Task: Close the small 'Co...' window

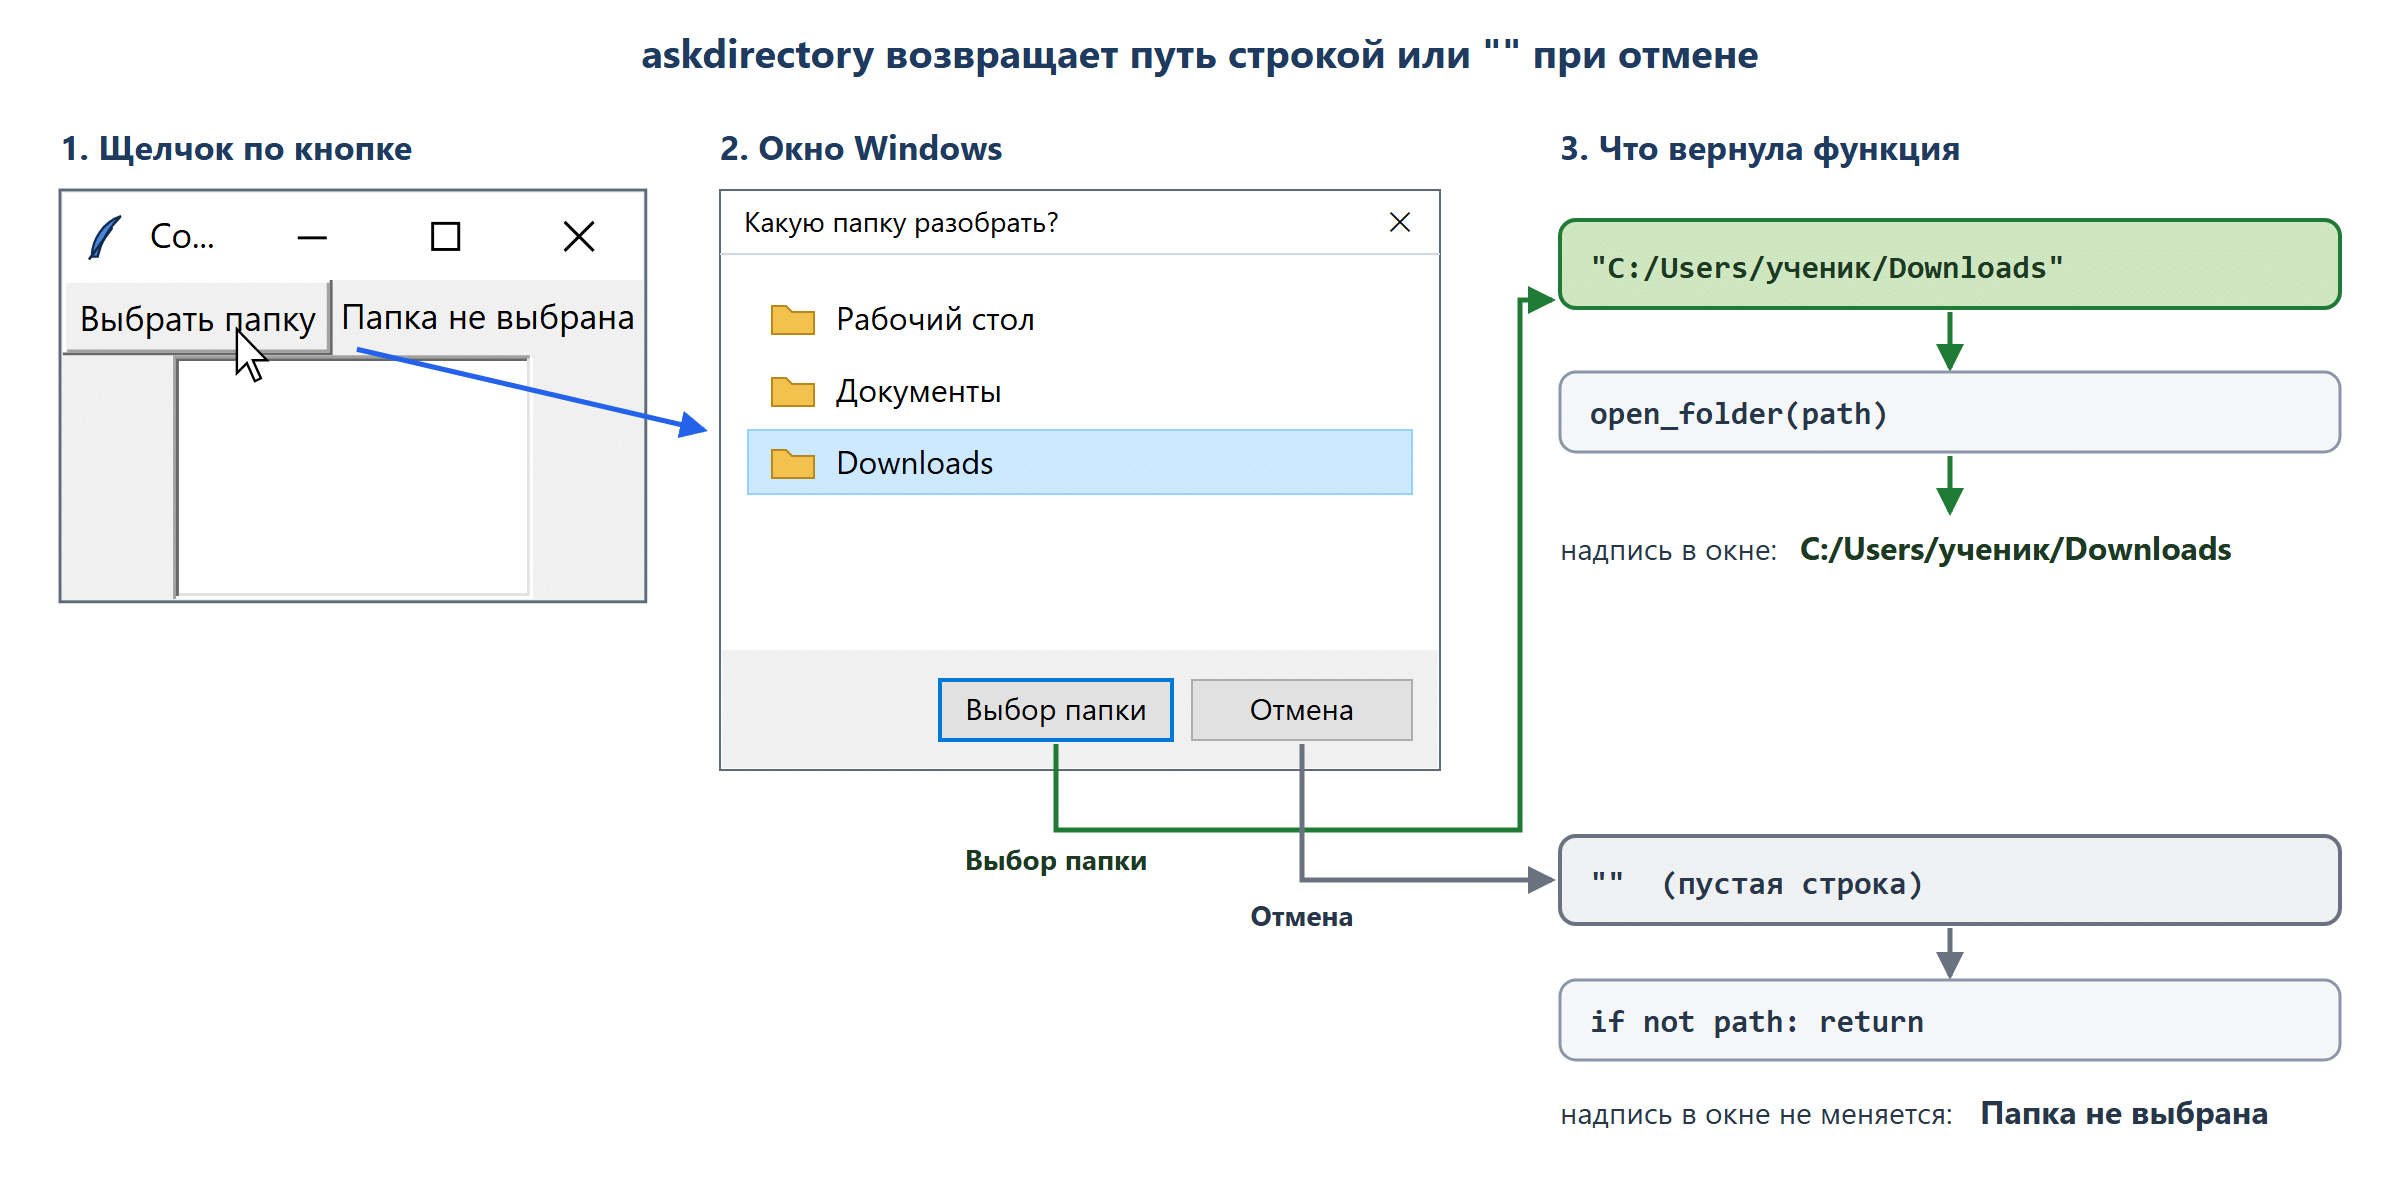Action: (x=579, y=237)
